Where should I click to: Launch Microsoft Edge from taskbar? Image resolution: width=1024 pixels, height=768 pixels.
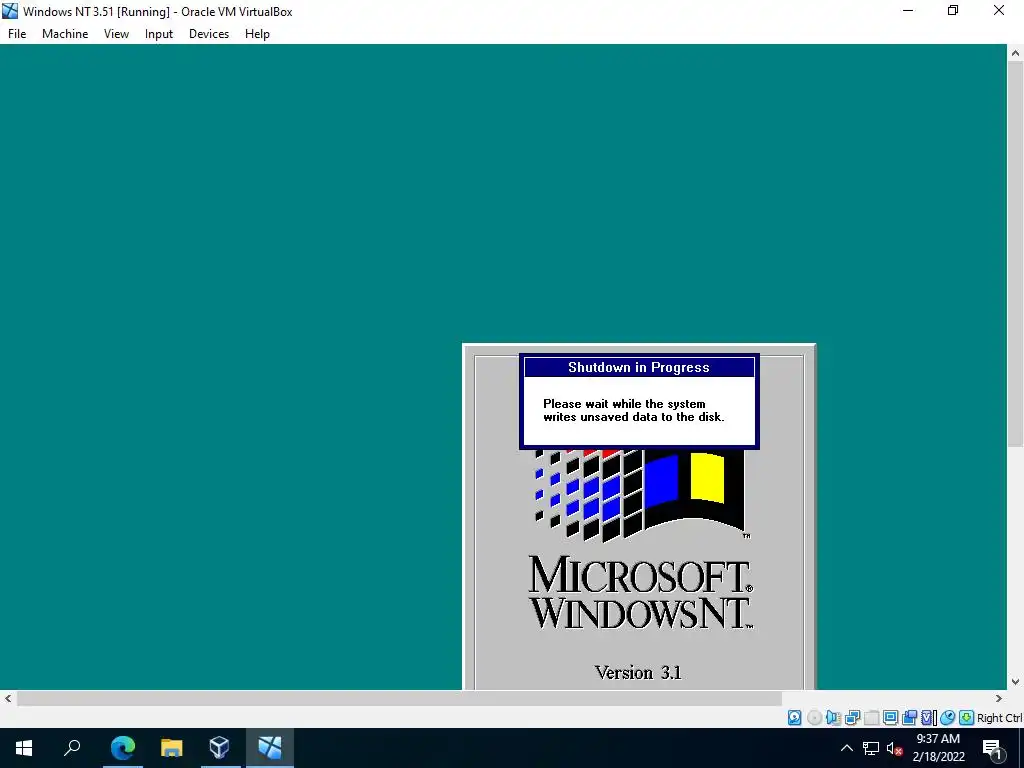(123, 748)
